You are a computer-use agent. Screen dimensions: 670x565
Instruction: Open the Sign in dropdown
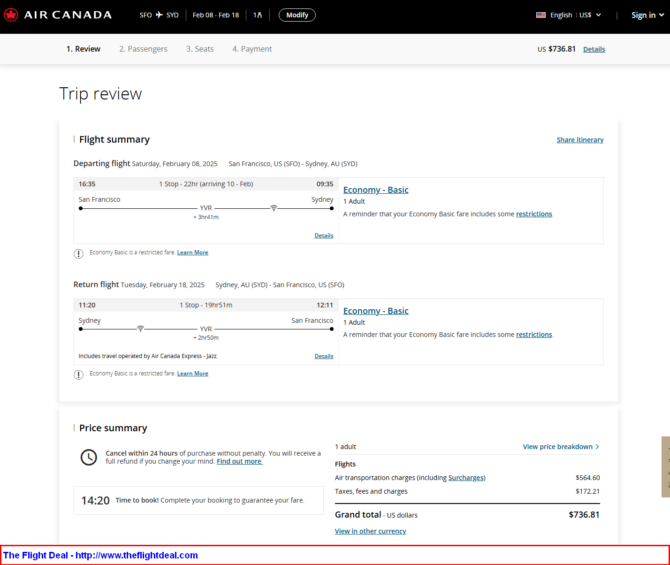[x=647, y=15]
